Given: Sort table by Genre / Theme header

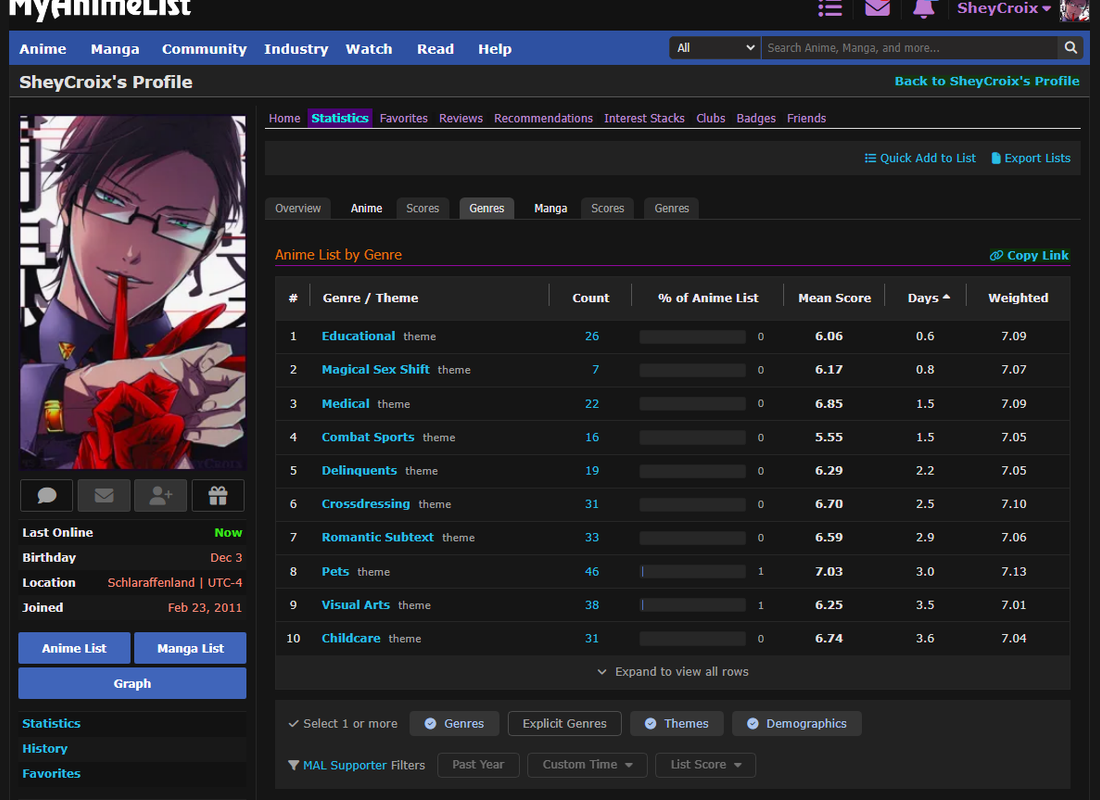Looking at the screenshot, I should (x=370, y=298).
